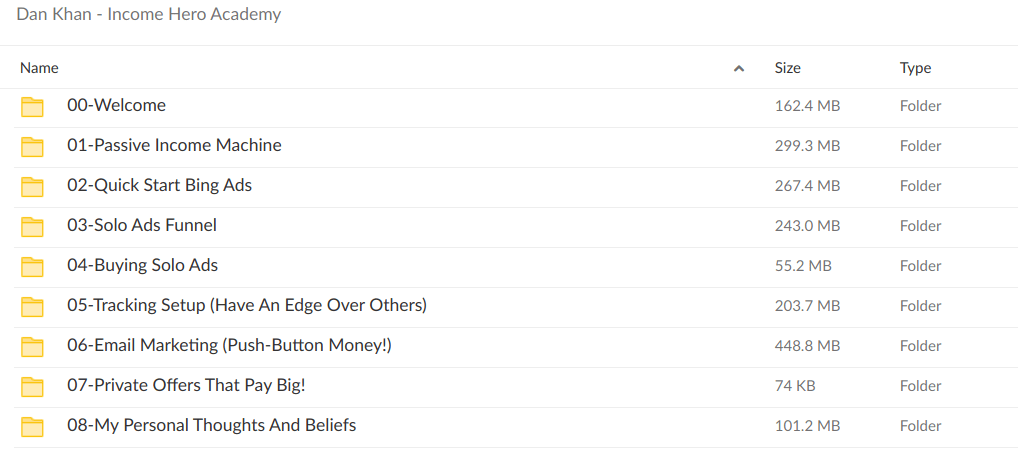The image size is (1018, 465).
Task: Click the folder icon beside 00-Welcome
Action: (x=33, y=107)
